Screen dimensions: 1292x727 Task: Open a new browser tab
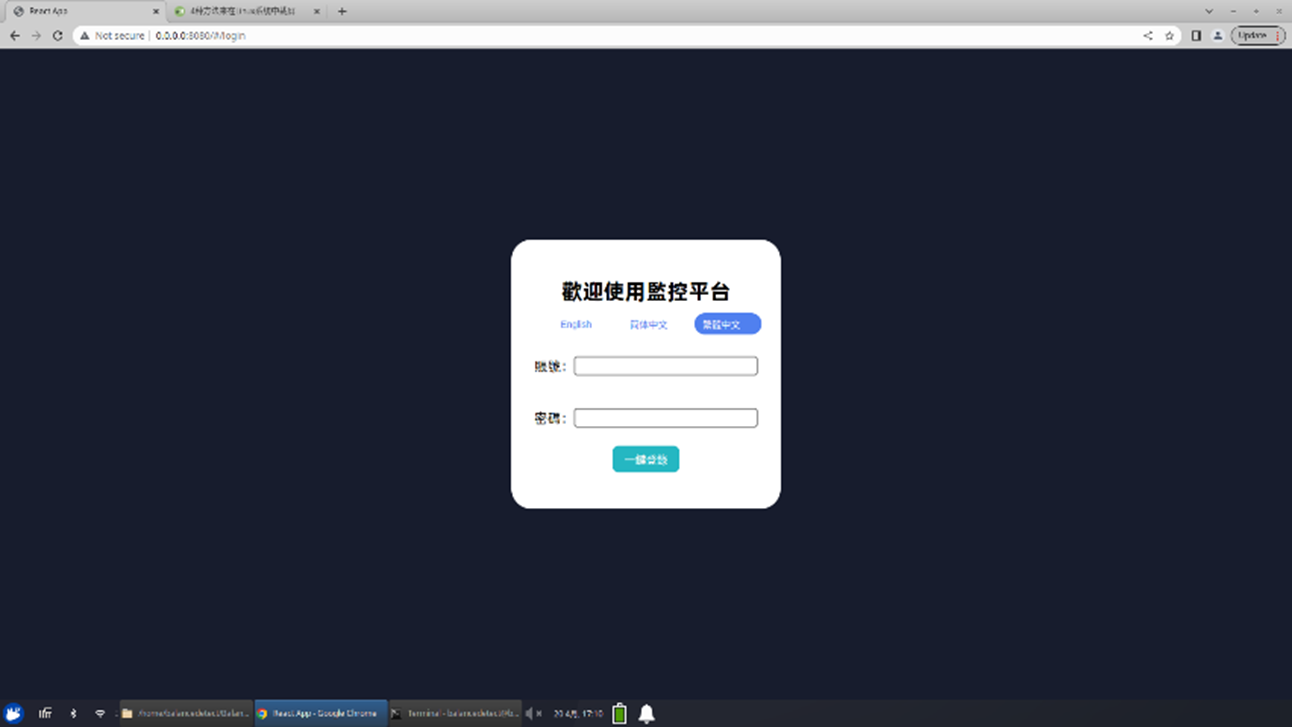click(x=342, y=11)
